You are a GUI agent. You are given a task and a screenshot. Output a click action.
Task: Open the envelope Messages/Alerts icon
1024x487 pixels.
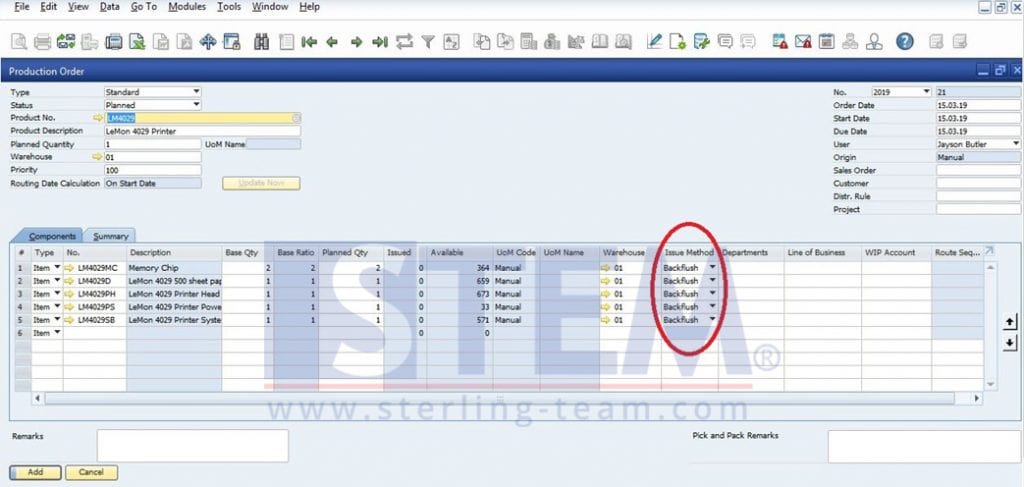click(803, 42)
